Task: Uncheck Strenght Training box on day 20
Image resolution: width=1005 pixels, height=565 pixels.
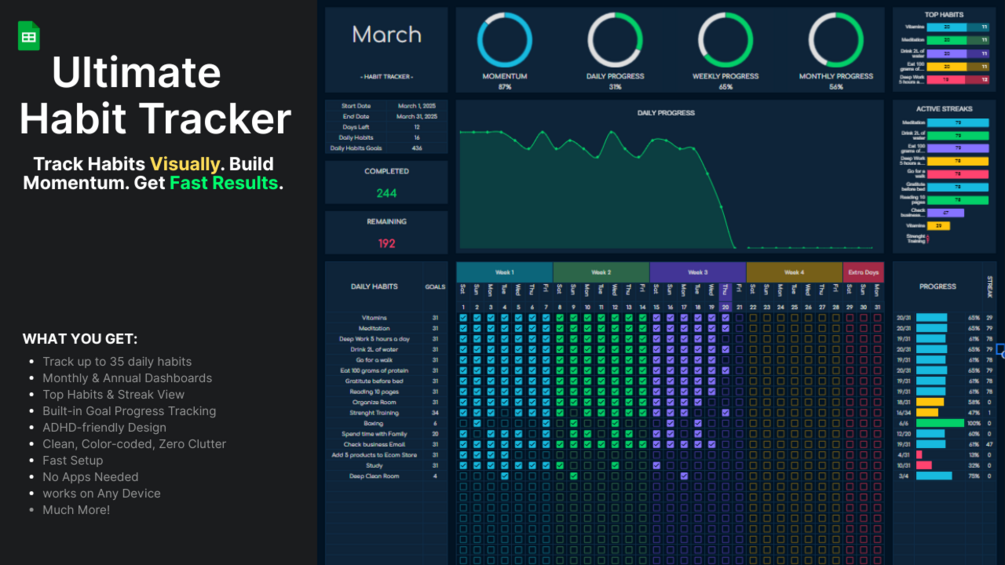Action: (x=726, y=413)
